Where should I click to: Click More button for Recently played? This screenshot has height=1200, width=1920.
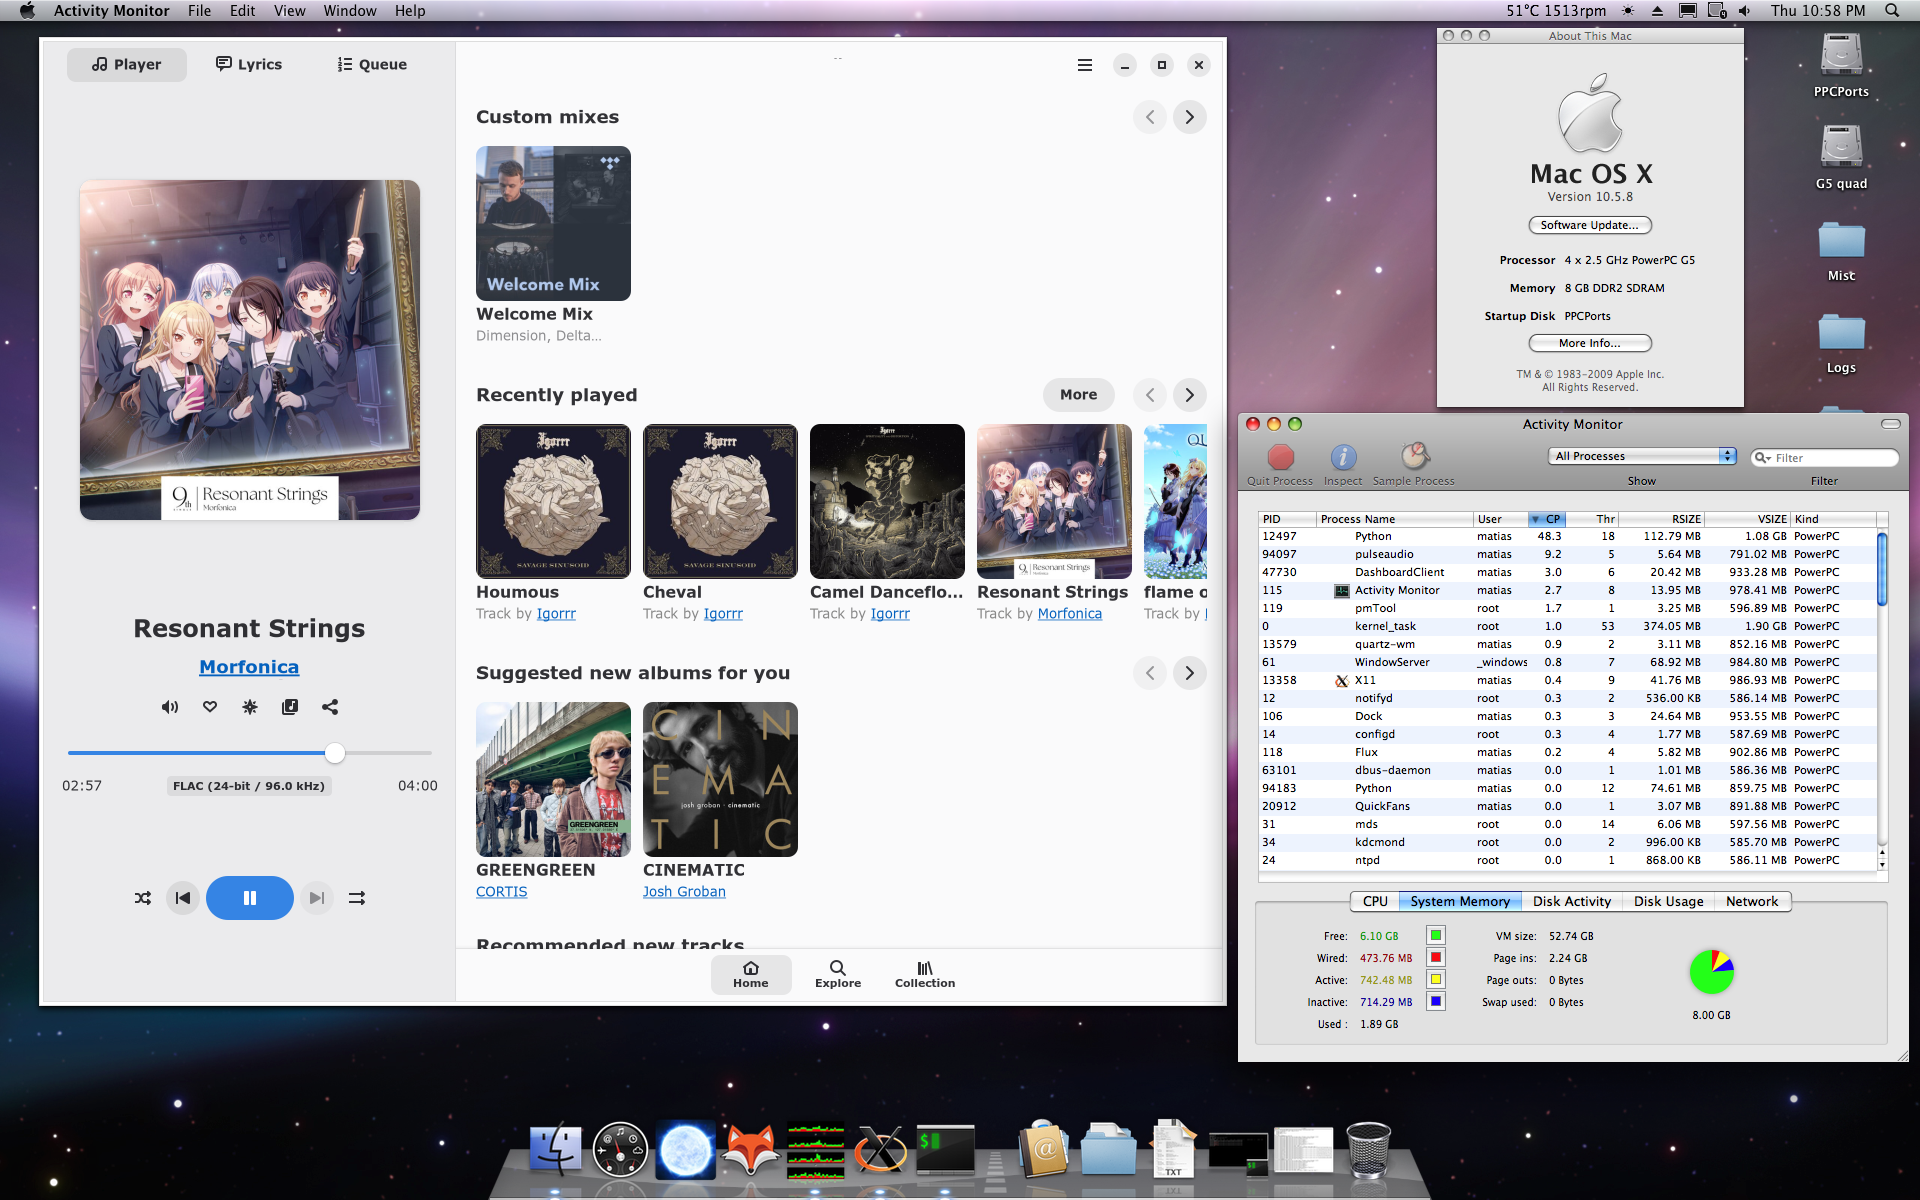[1079, 395]
